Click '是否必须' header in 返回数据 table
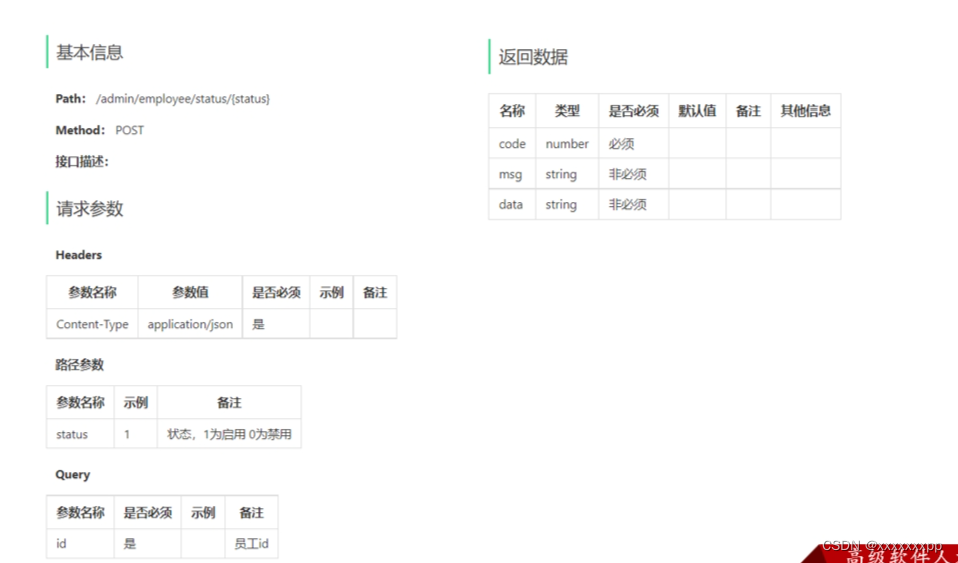958x563 pixels. [634, 111]
